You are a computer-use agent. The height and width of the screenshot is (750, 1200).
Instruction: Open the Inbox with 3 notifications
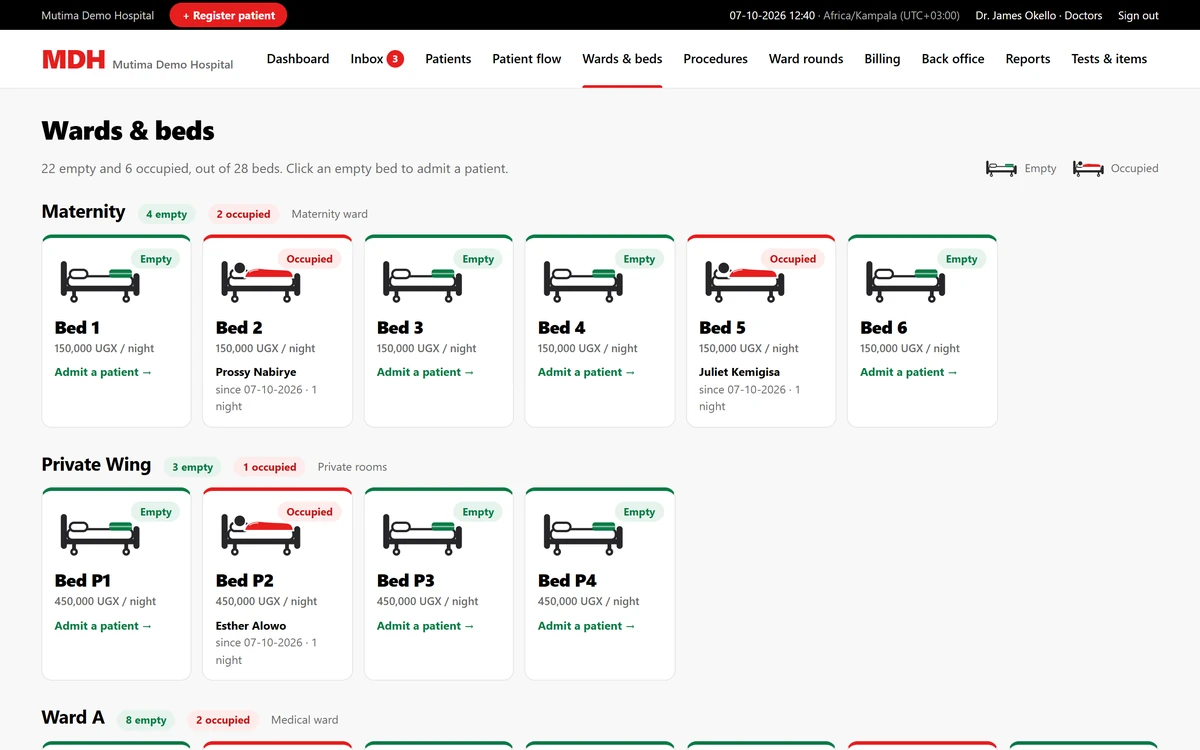(x=377, y=59)
